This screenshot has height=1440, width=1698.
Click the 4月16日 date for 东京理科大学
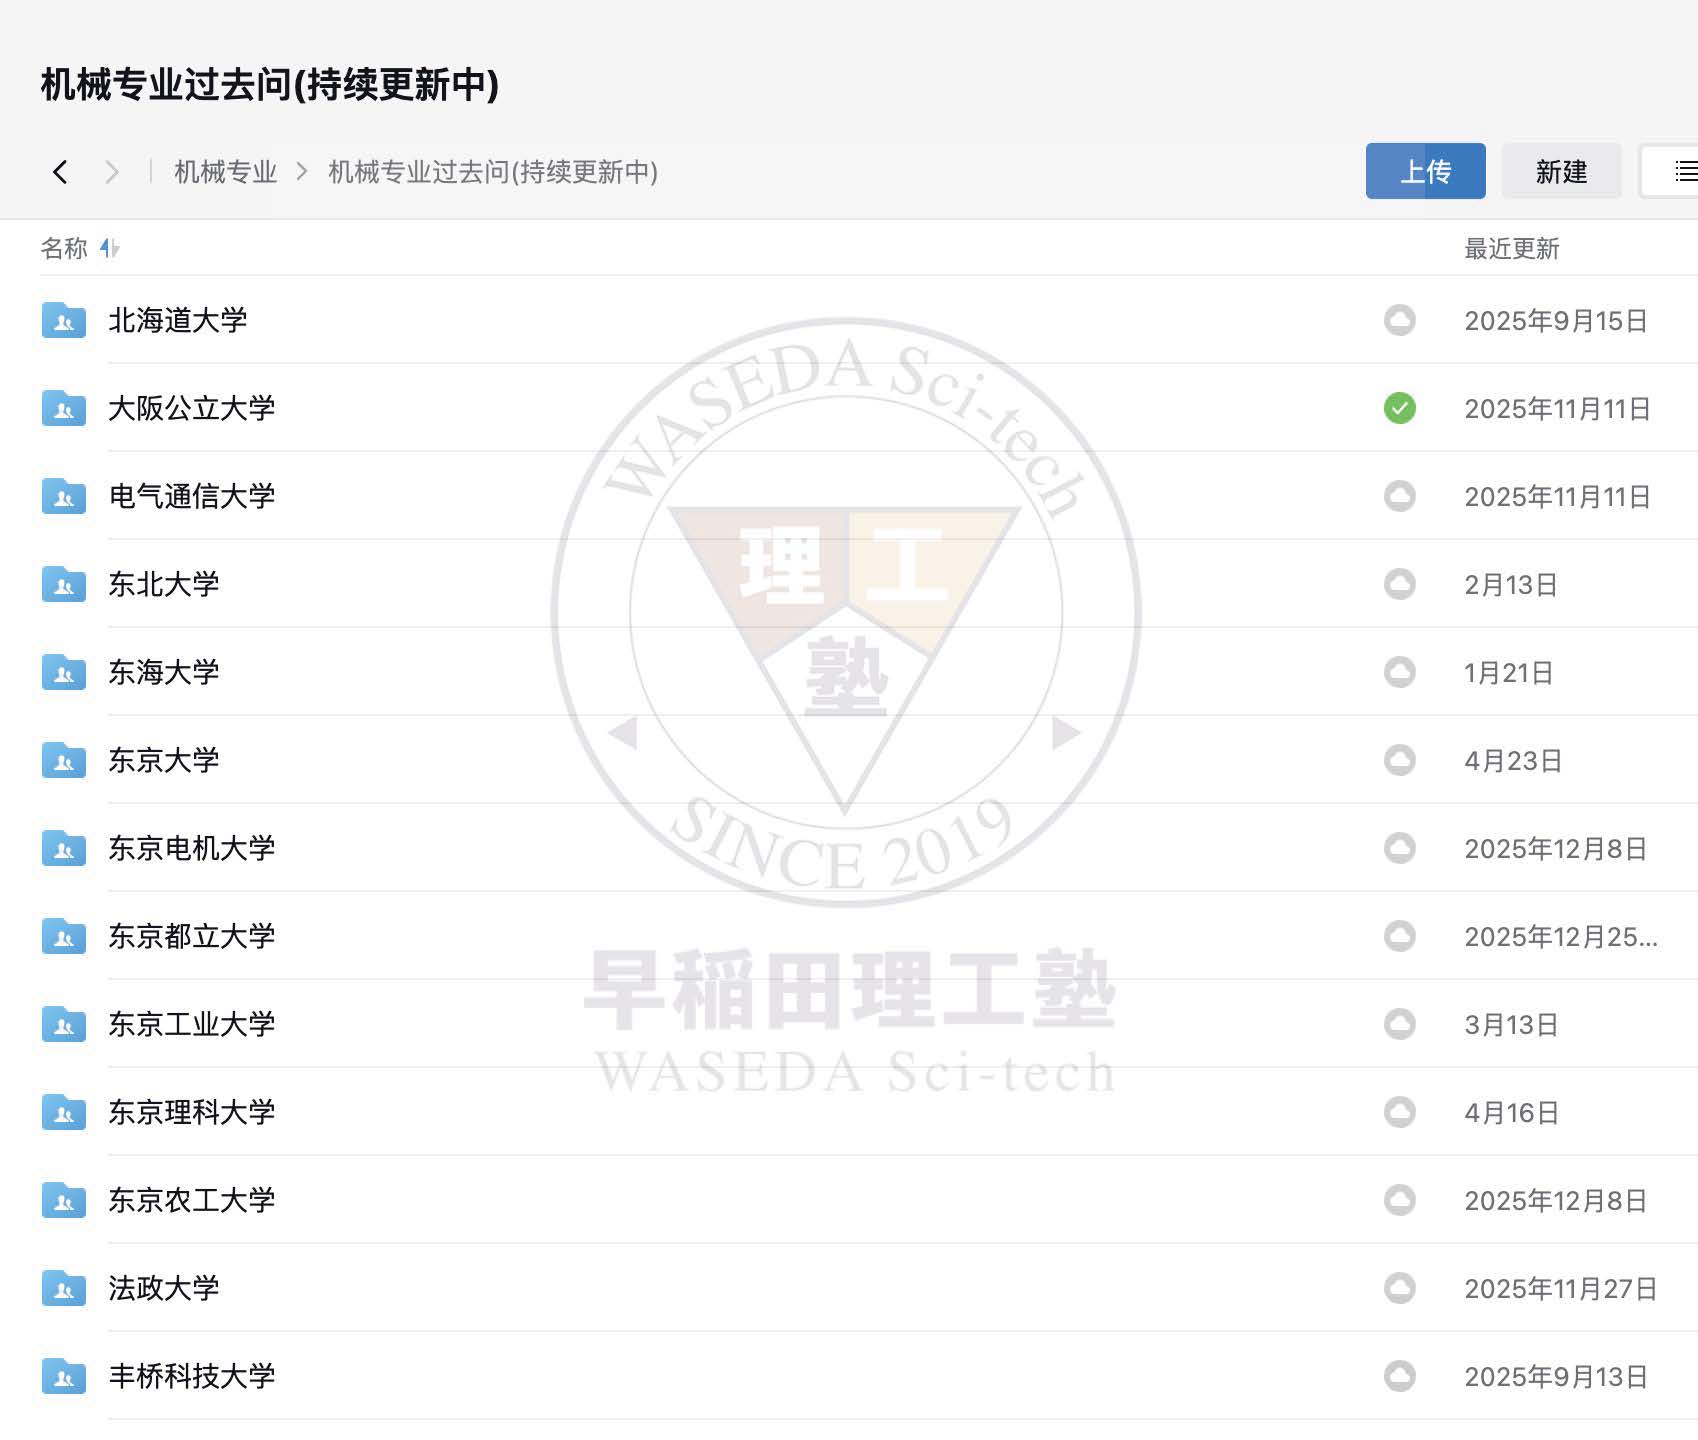[x=1512, y=1113]
